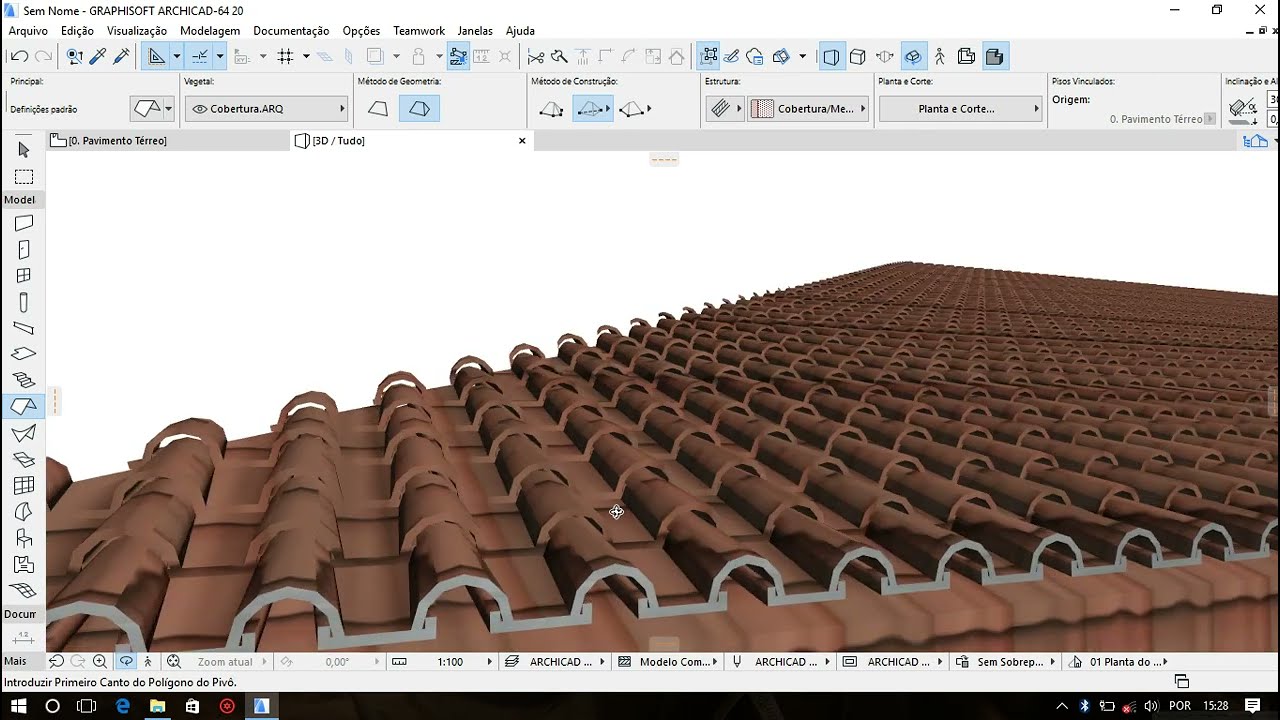Toggle the single-plane roof geometry method
1280x720 pixels.
(x=378, y=109)
